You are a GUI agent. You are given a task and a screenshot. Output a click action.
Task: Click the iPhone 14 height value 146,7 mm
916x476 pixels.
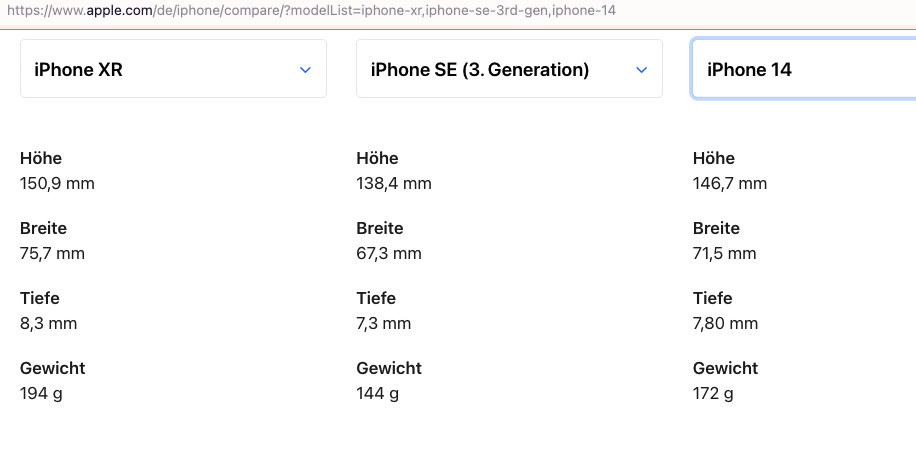(x=730, y=184)
